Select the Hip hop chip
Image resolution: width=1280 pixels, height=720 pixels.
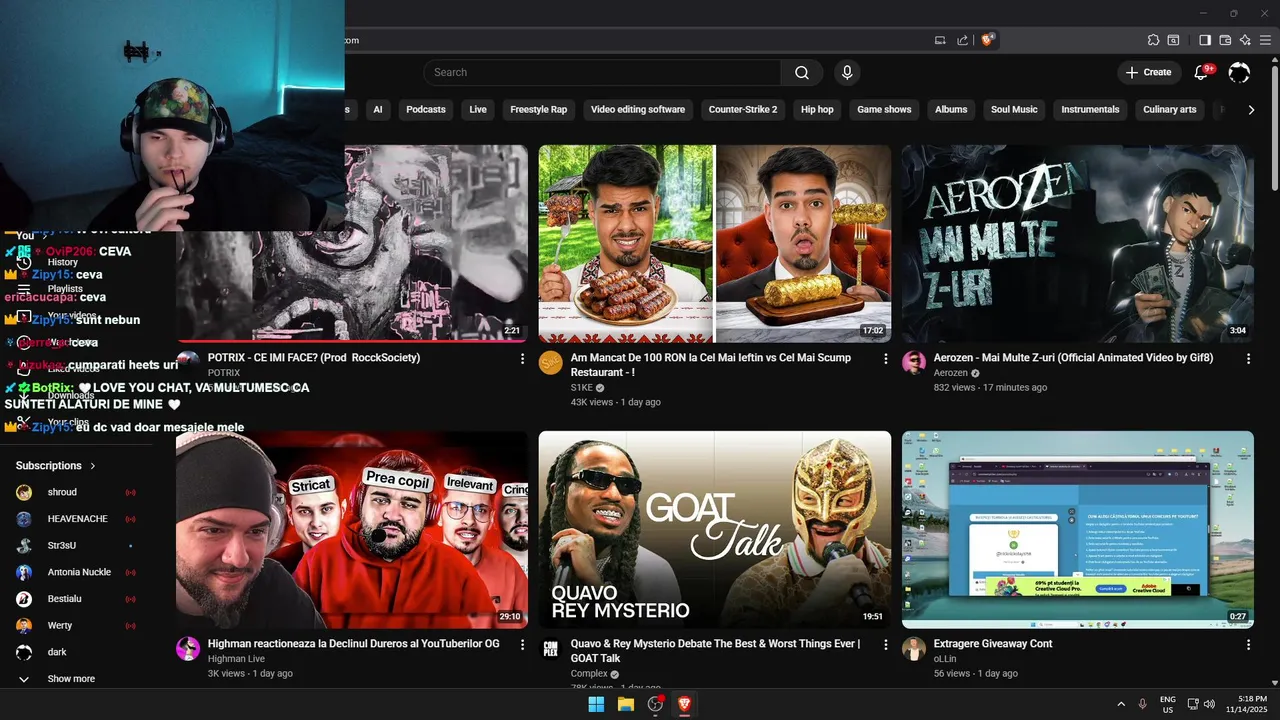tap(817, 110)
